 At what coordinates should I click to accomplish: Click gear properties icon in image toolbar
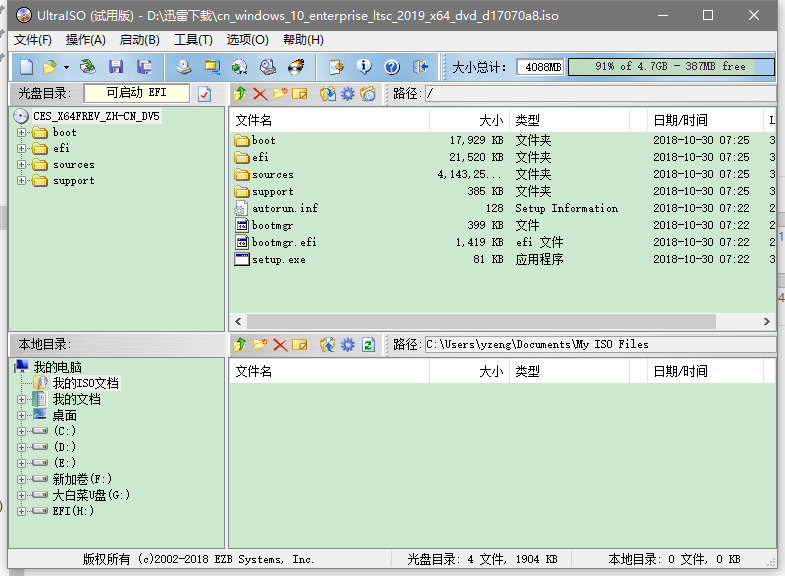(347, 94)
